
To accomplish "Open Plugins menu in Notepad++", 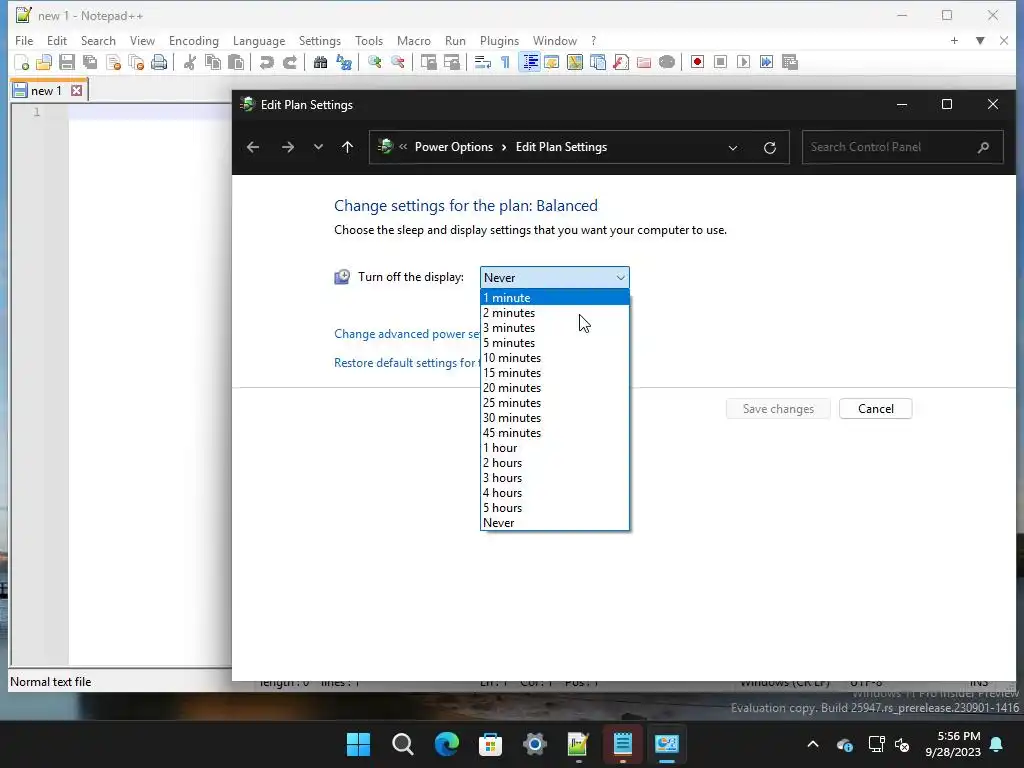I will tap(499, 40).
